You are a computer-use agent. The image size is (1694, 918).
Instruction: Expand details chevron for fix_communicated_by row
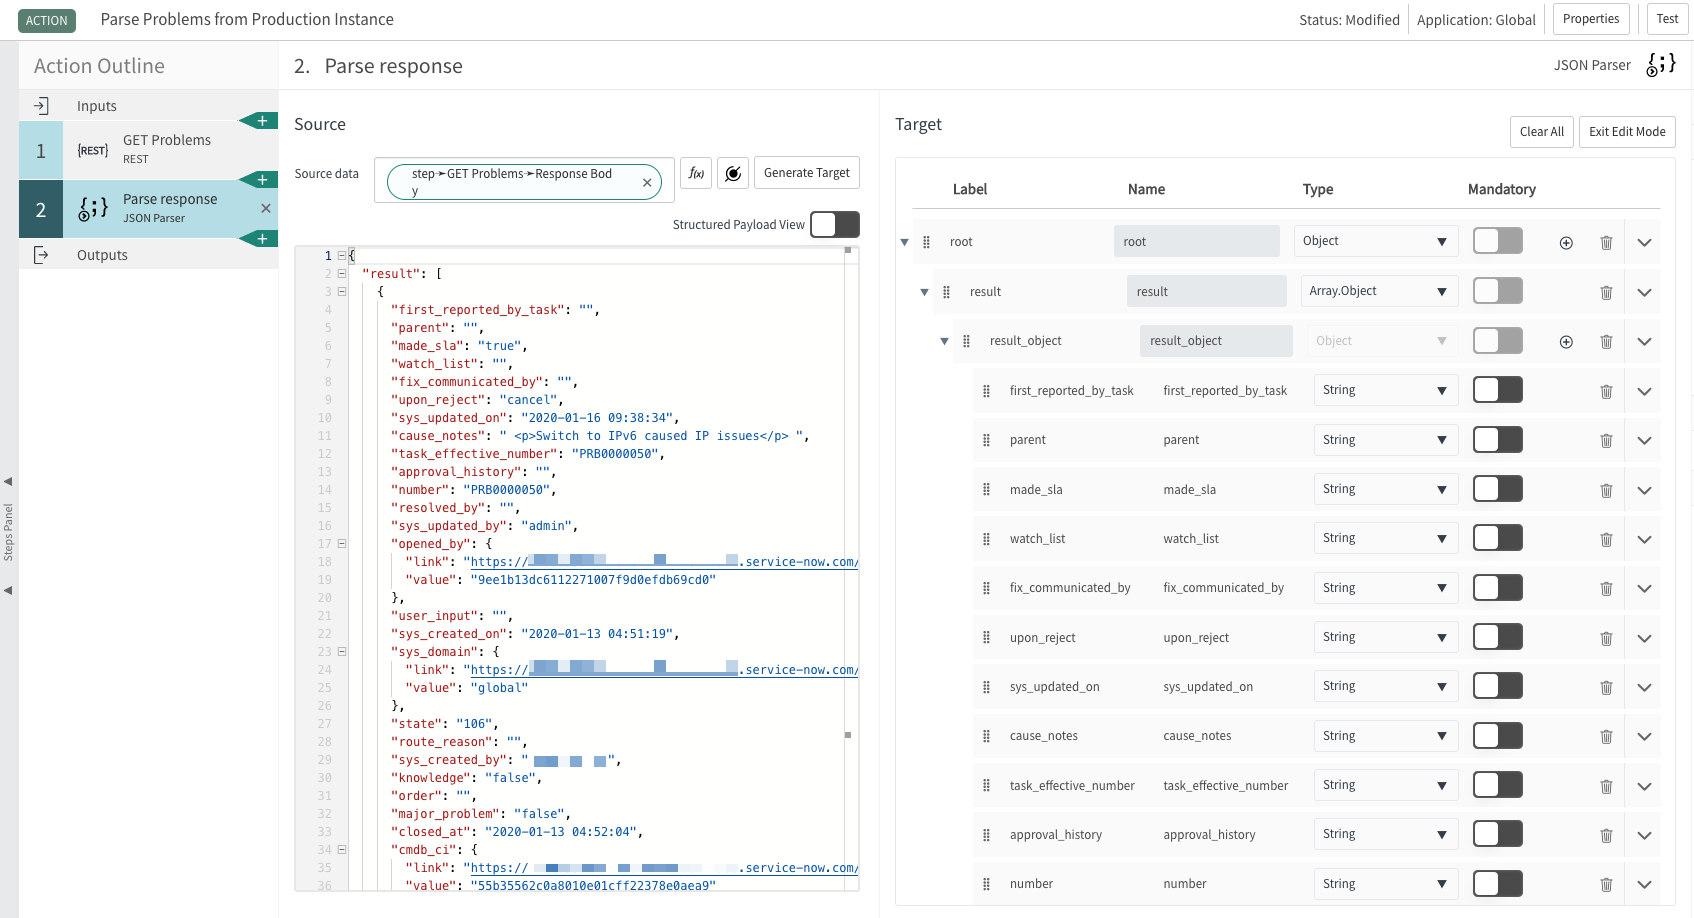tap(1644, 589)
